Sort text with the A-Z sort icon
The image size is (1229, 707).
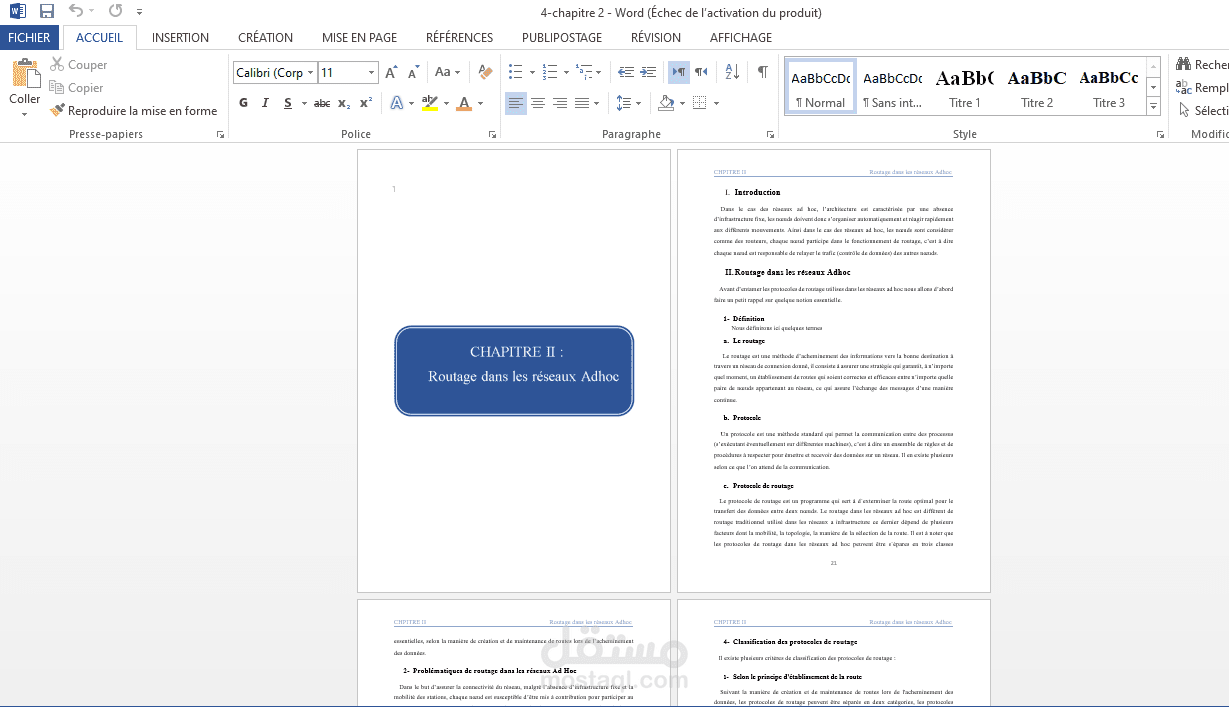pos(732,72)
